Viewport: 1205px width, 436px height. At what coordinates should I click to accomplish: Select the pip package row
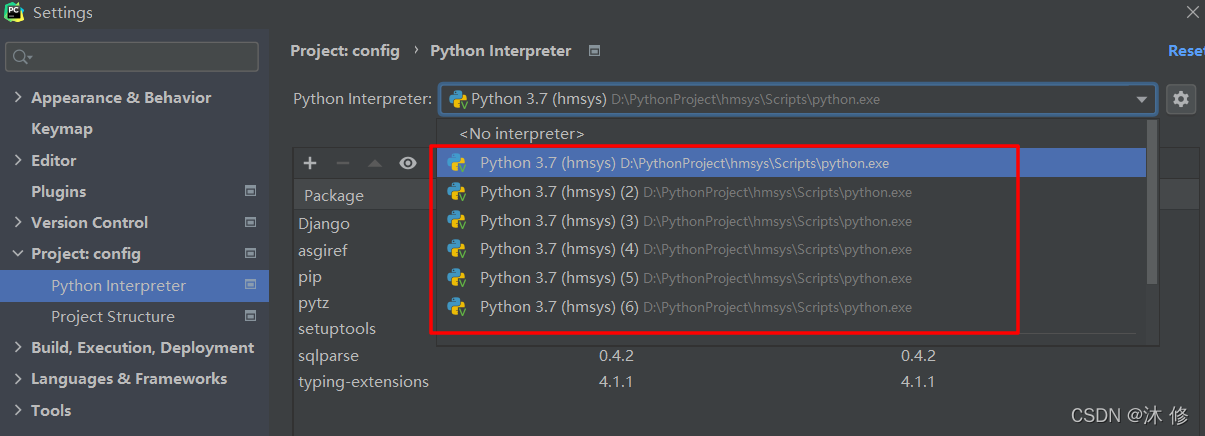310,276
